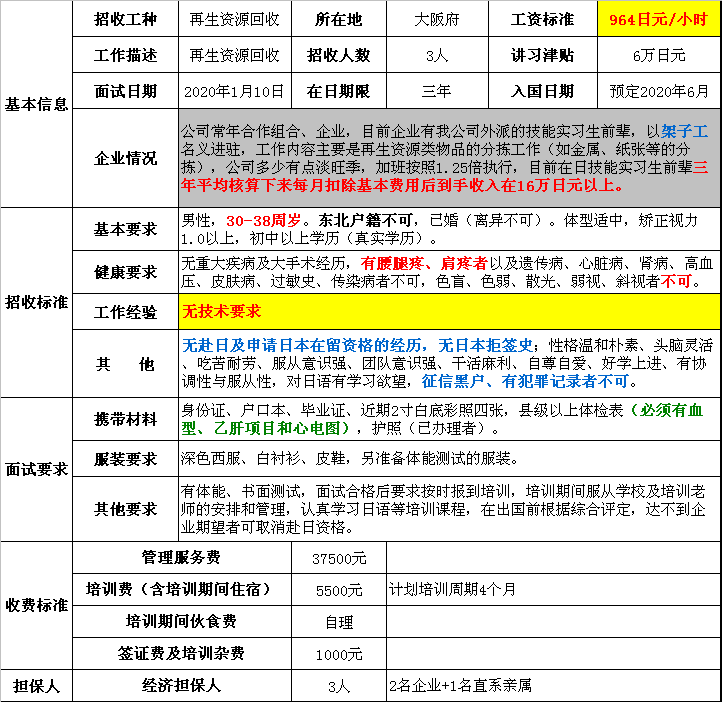Select the 有体能、书面测试 requirements paragraph
Viewport: 722px width, 702px height.
[x=449, y=509]
